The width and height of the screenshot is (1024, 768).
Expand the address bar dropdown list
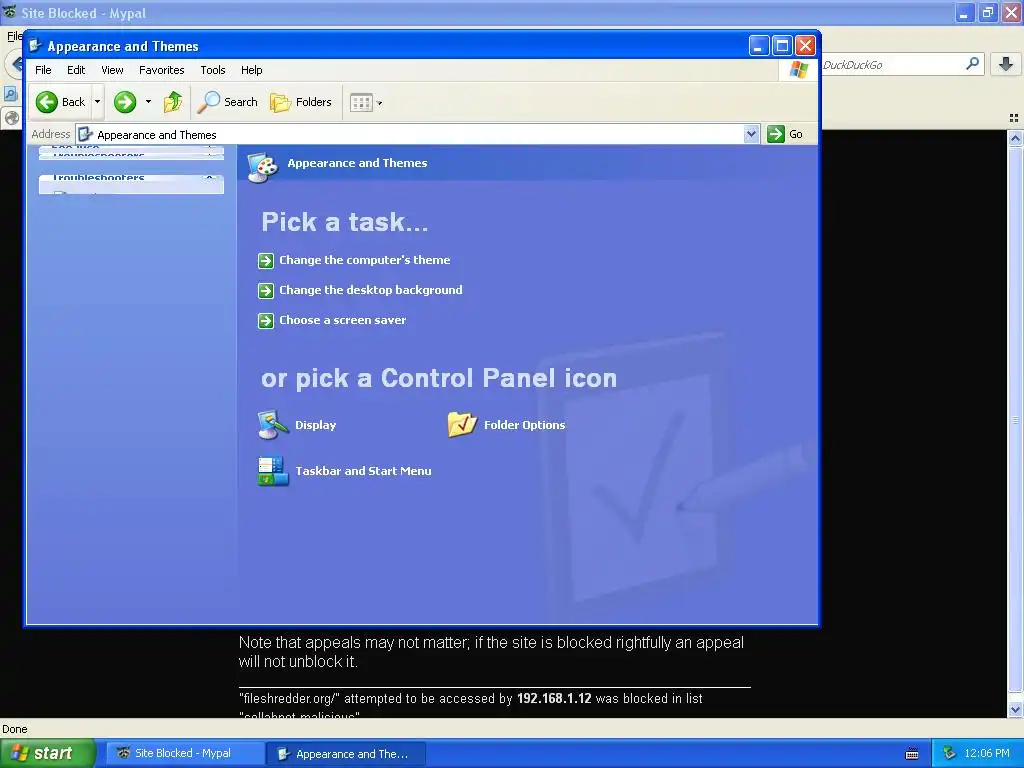(751, 134)
